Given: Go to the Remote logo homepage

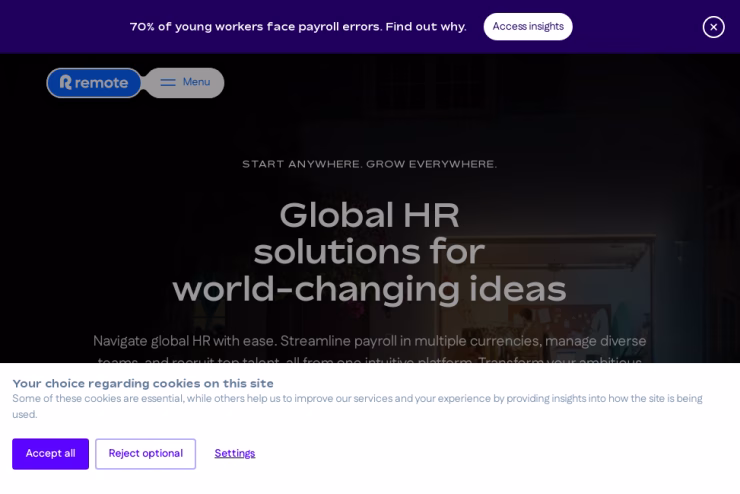Looking at the screenshot, I should (94, 83).
